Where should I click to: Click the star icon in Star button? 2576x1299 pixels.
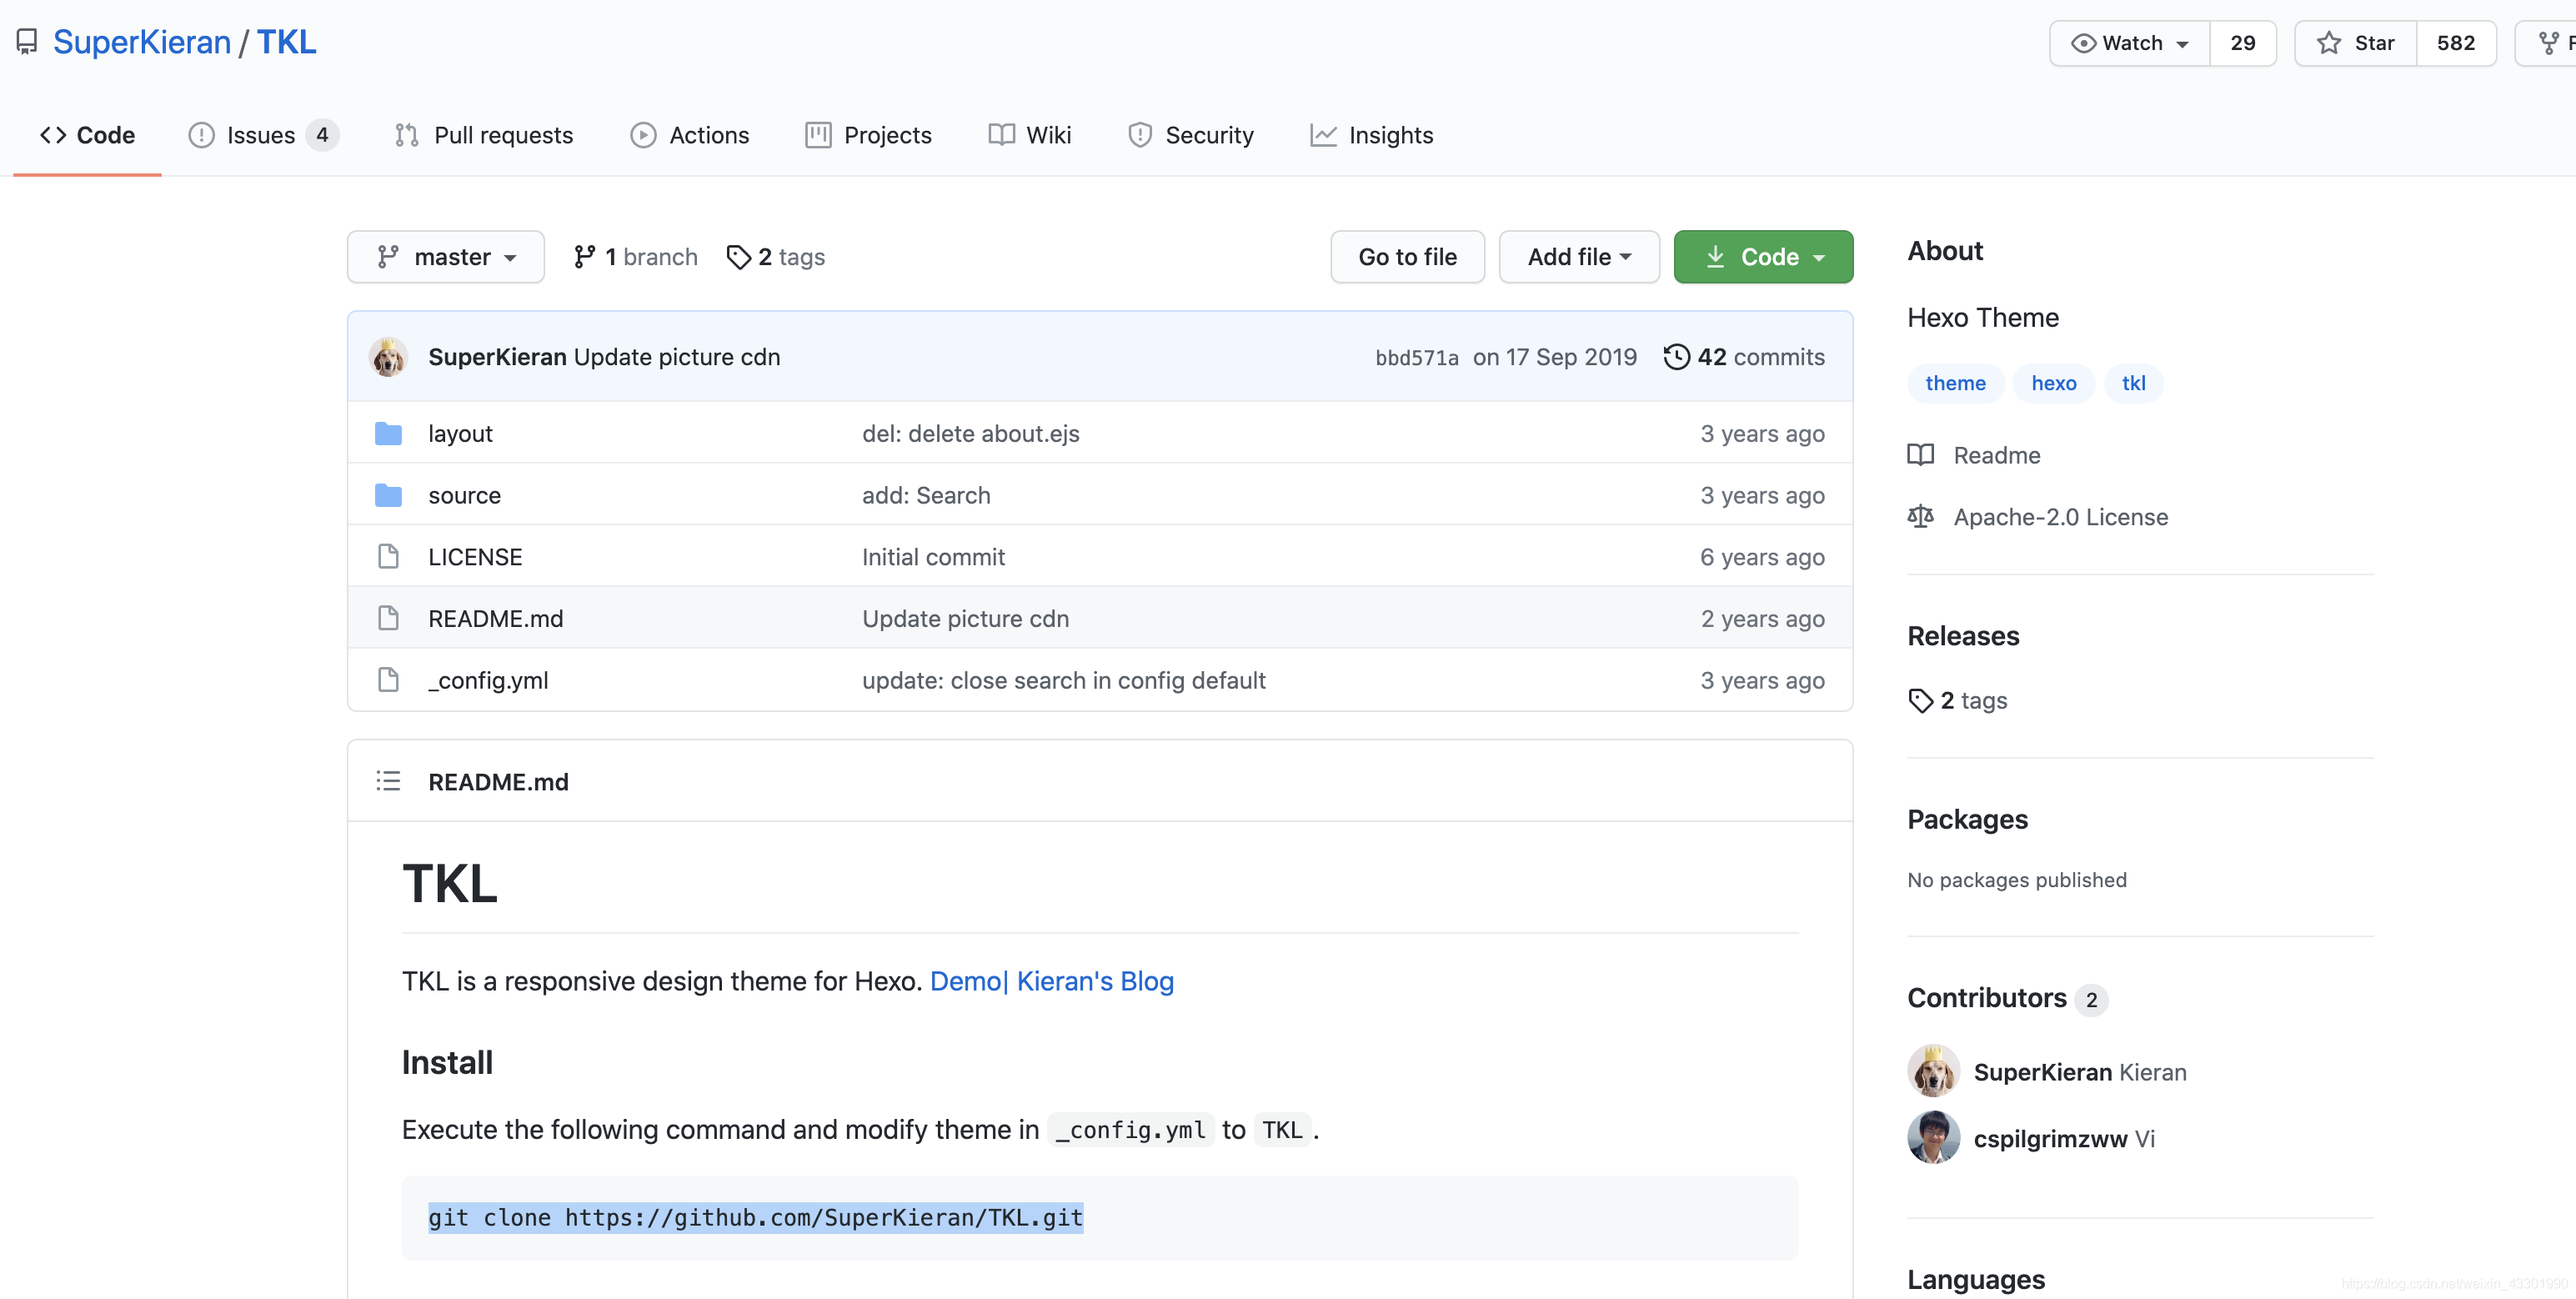[x=2329, y=43]
